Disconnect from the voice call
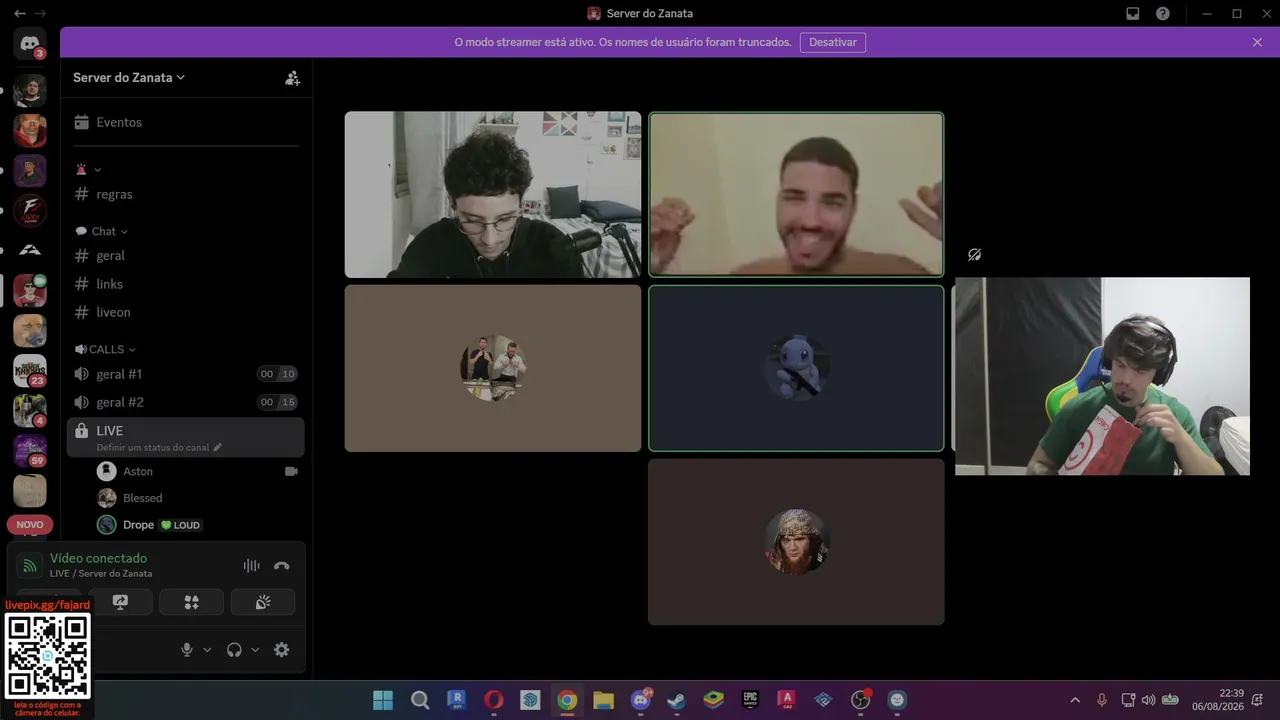The height and width of the screenshot is (720, 1280). click(x=282, y=565)
